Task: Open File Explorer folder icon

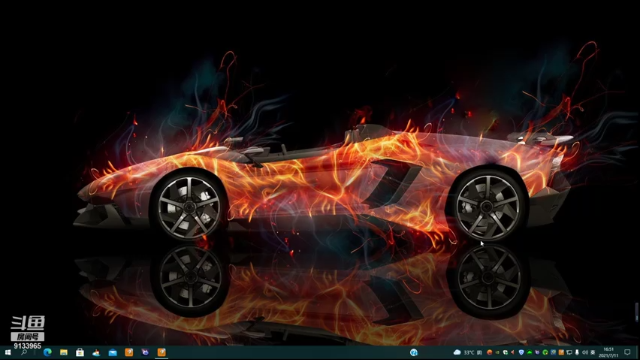Action: click(64, 352)
